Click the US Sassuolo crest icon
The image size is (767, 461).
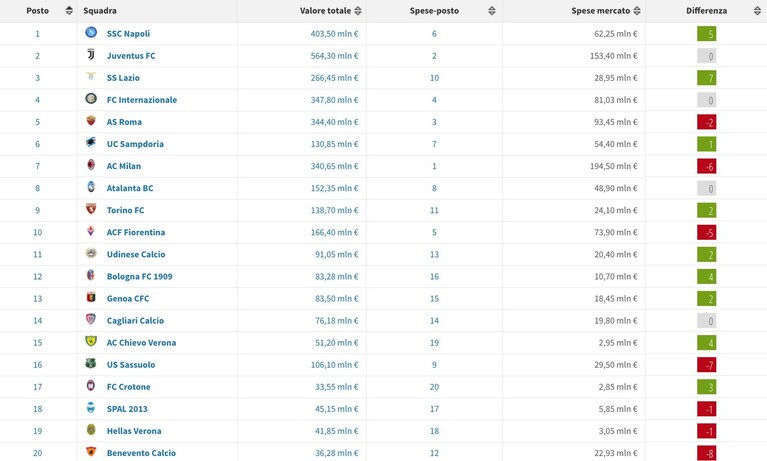click(91, 363)
